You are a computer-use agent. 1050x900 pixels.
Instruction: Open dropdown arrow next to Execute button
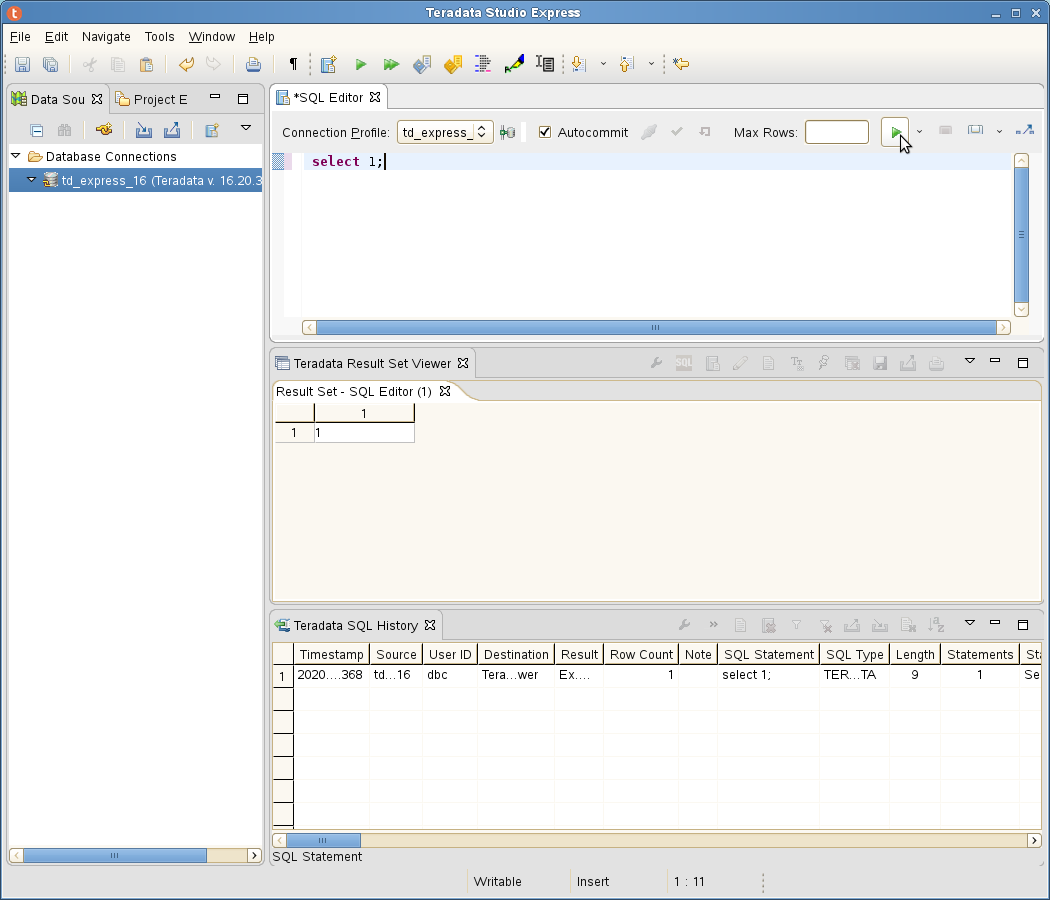pos(919,132)
